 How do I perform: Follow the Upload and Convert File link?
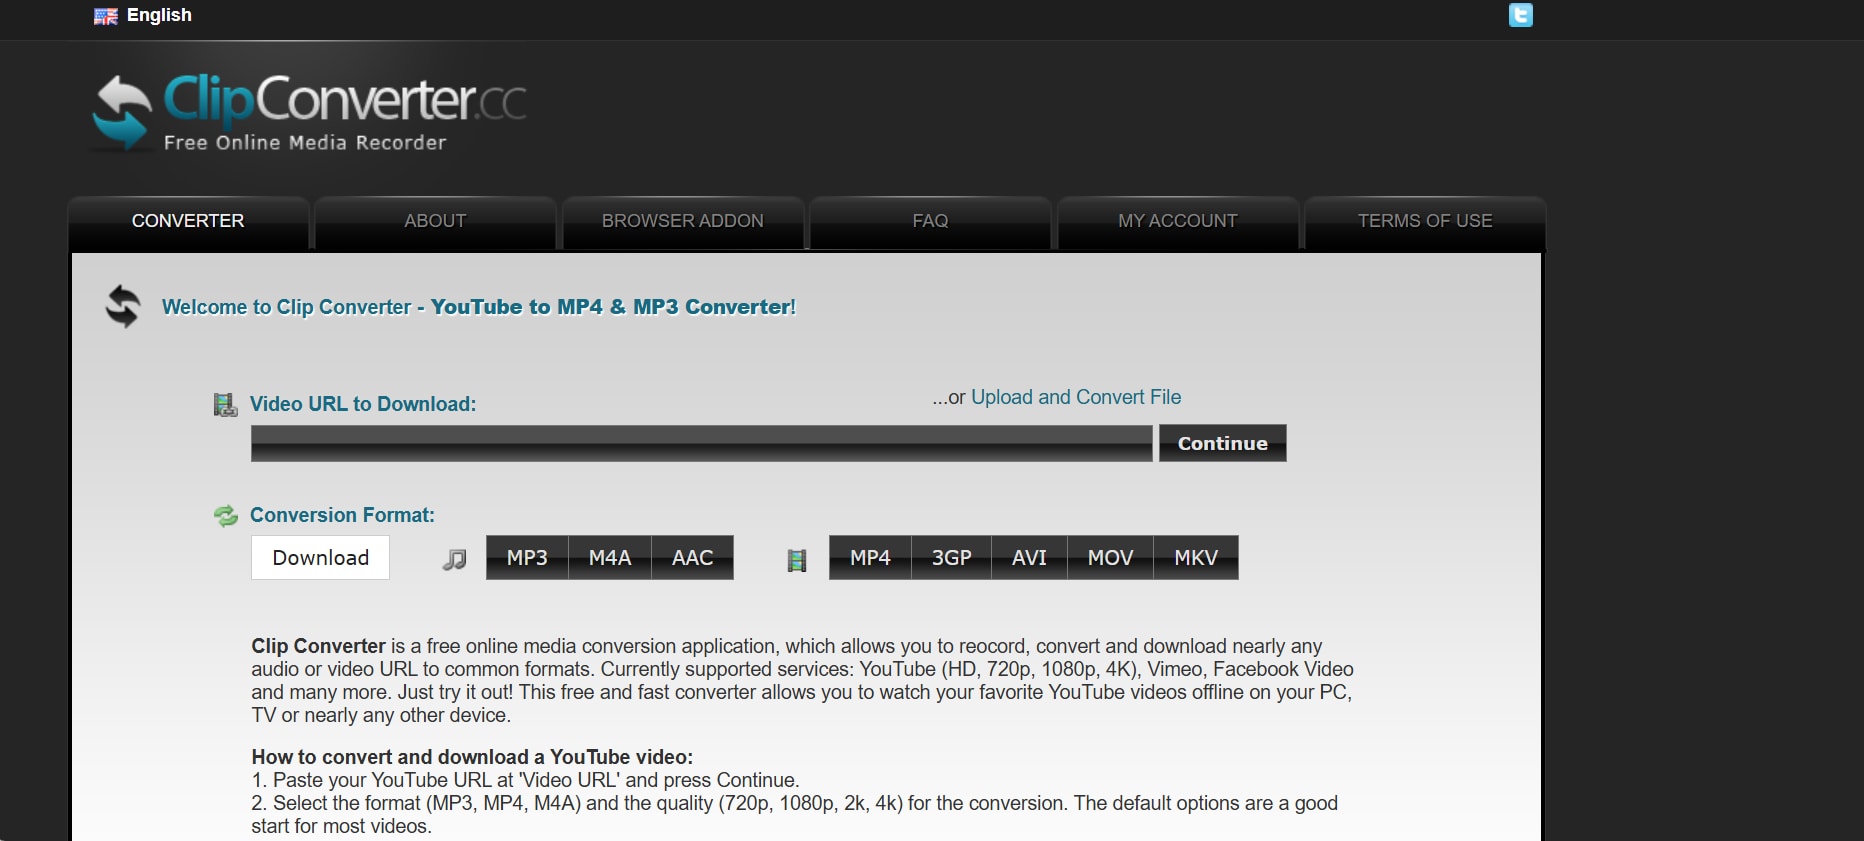(1076, 397)
